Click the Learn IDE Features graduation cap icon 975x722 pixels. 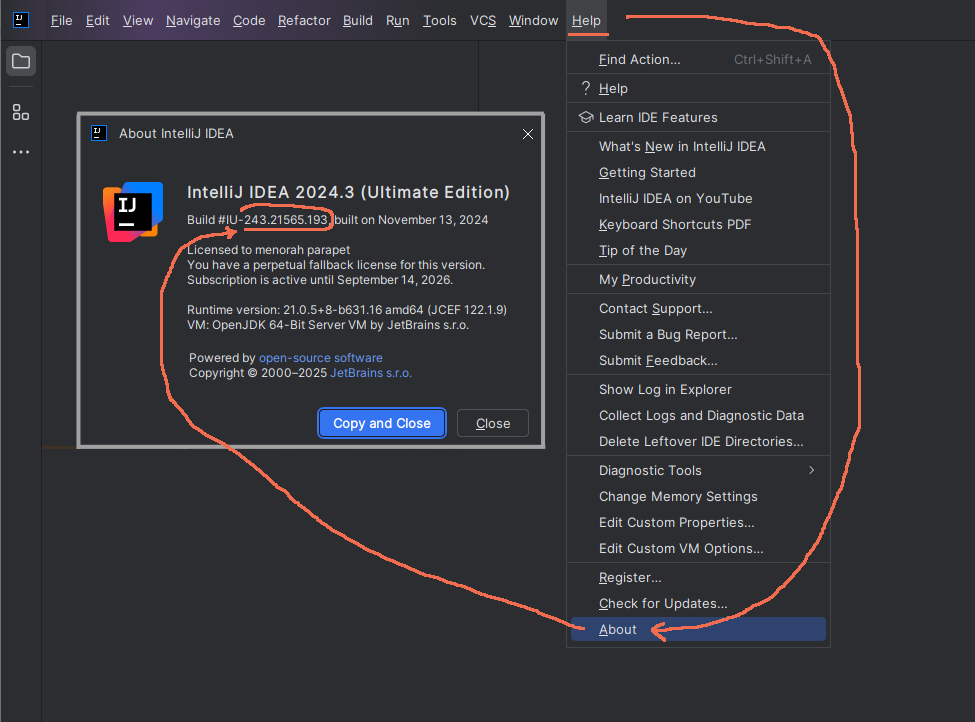585,117
